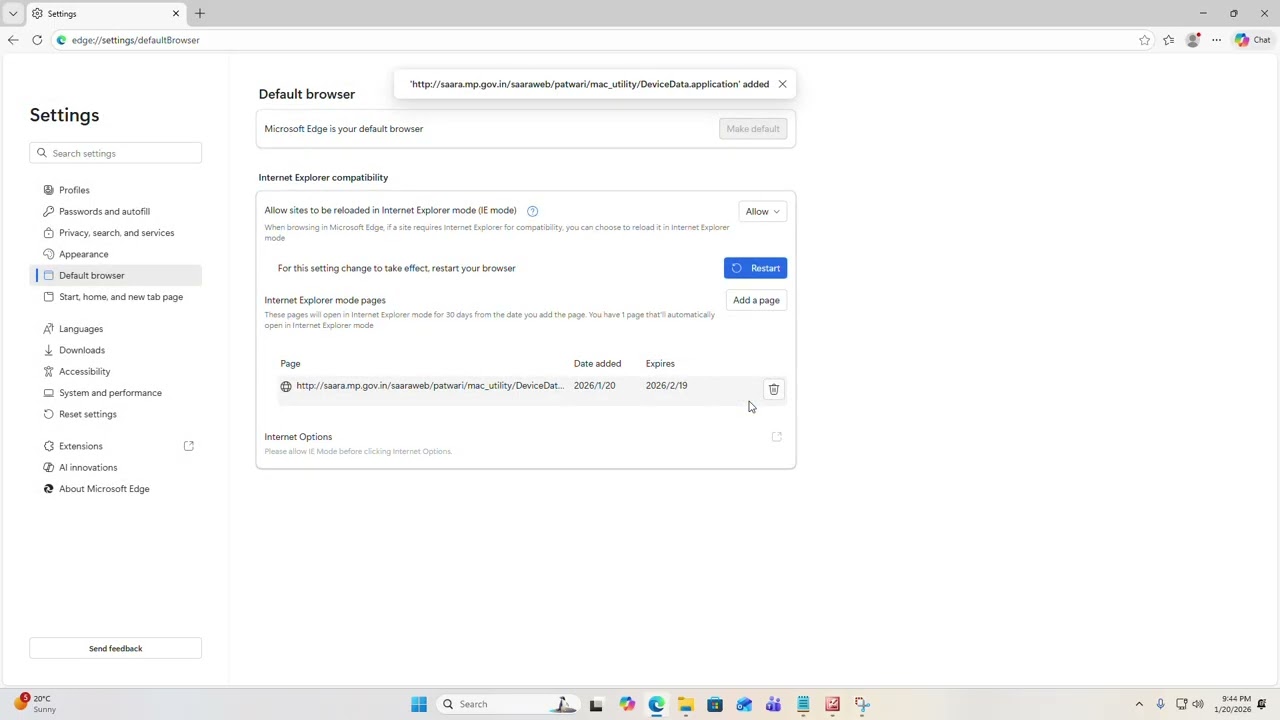The height and width of the screenshot is (720, 1280).
Task: Switch to Microsoft Edge on taskbar
Action: [656, 704]
